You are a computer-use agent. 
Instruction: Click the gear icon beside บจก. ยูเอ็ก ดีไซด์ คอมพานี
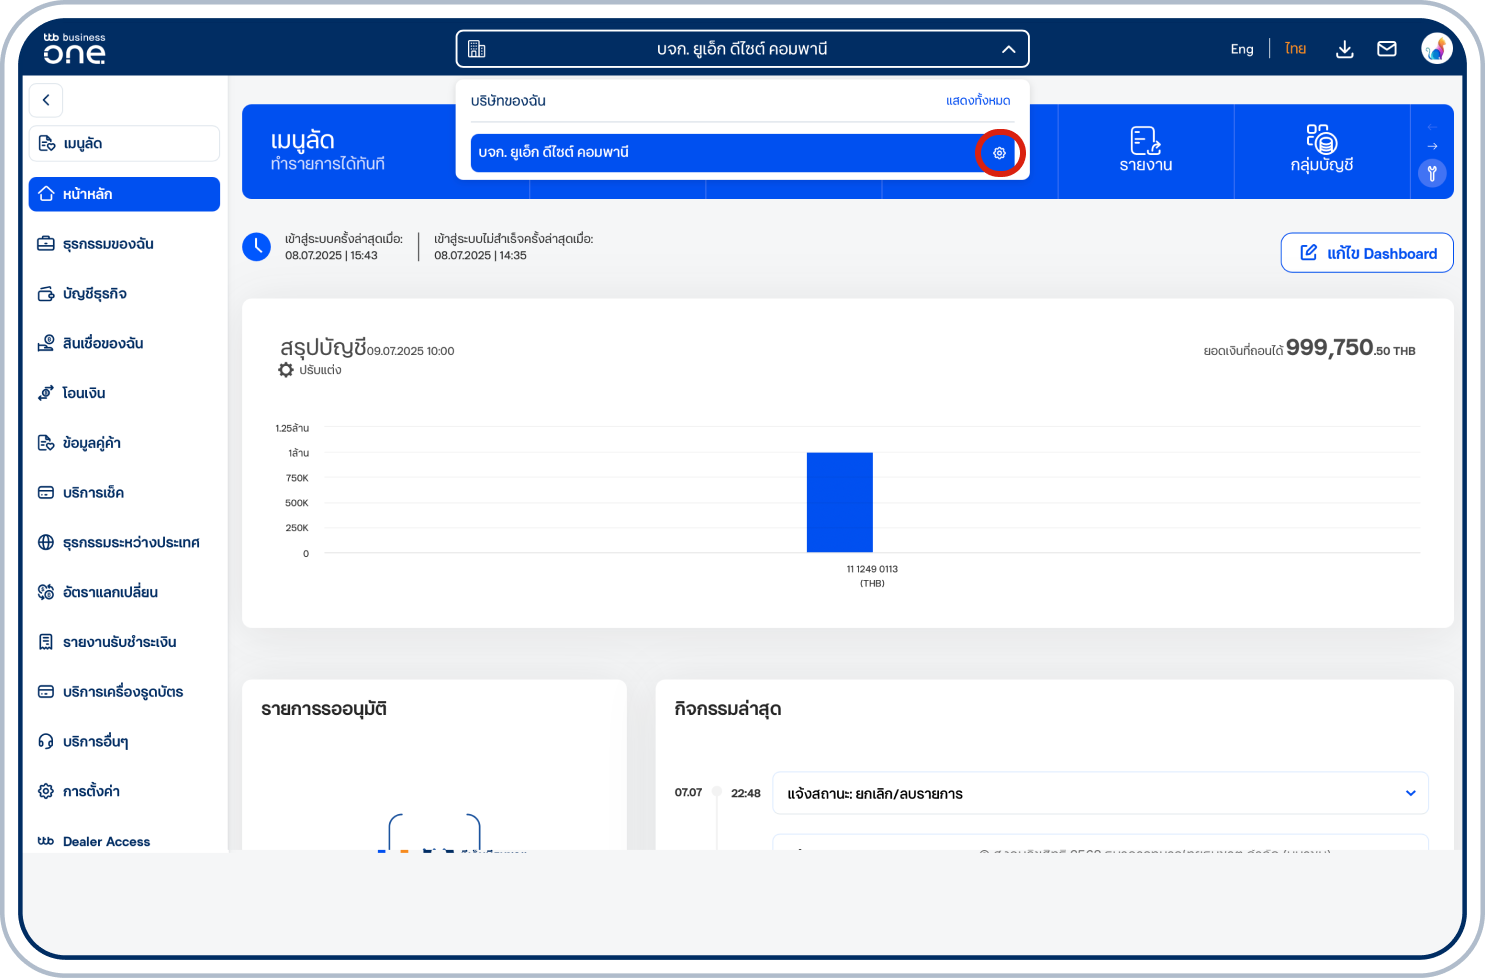coord(999,153)
